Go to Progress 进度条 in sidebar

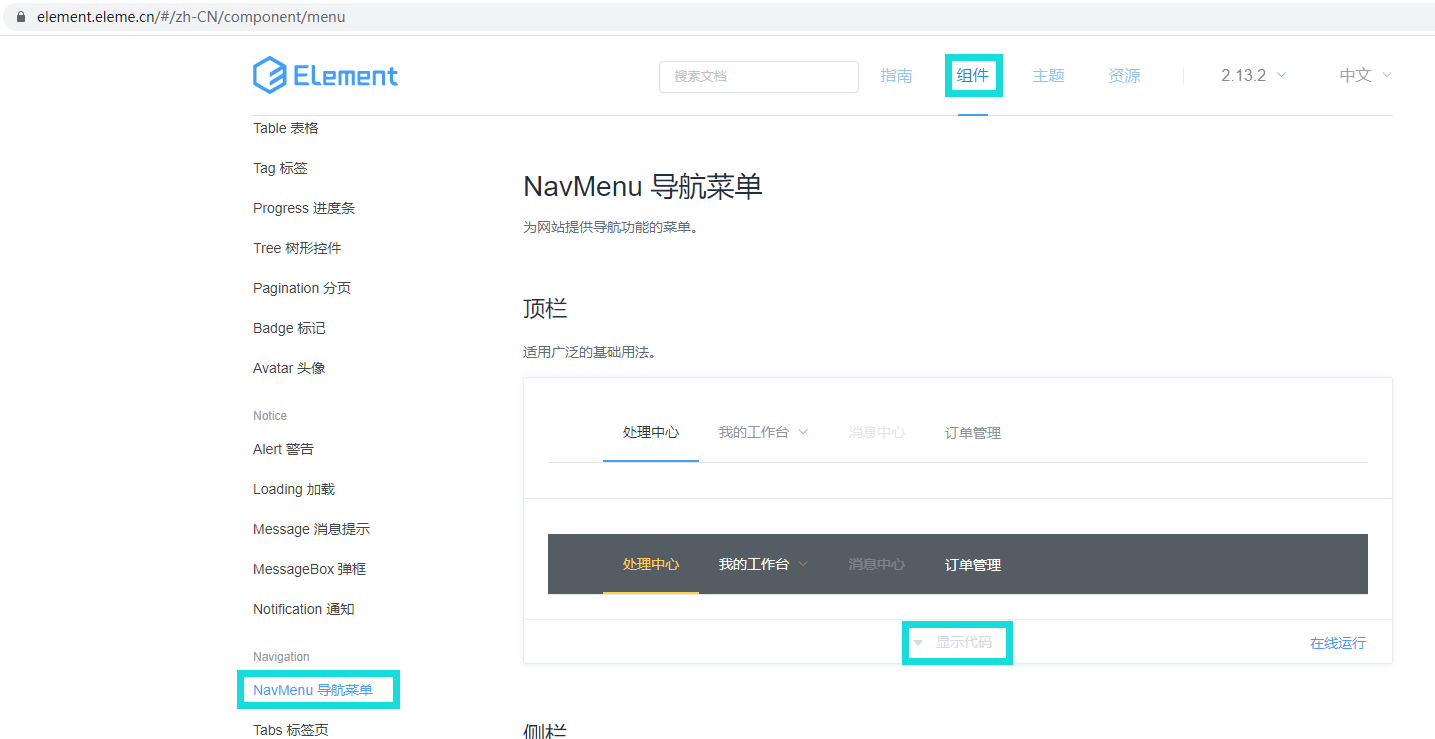304,208
